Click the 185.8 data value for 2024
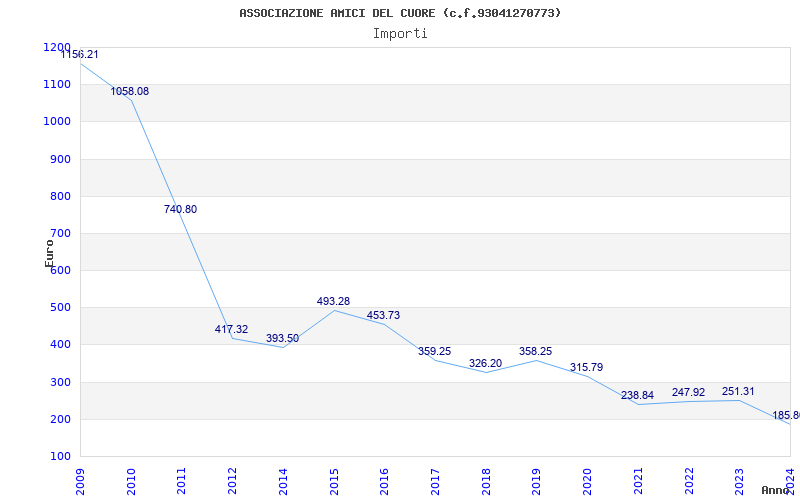Screen dimensions: 800x500 (x=786, y=415)
